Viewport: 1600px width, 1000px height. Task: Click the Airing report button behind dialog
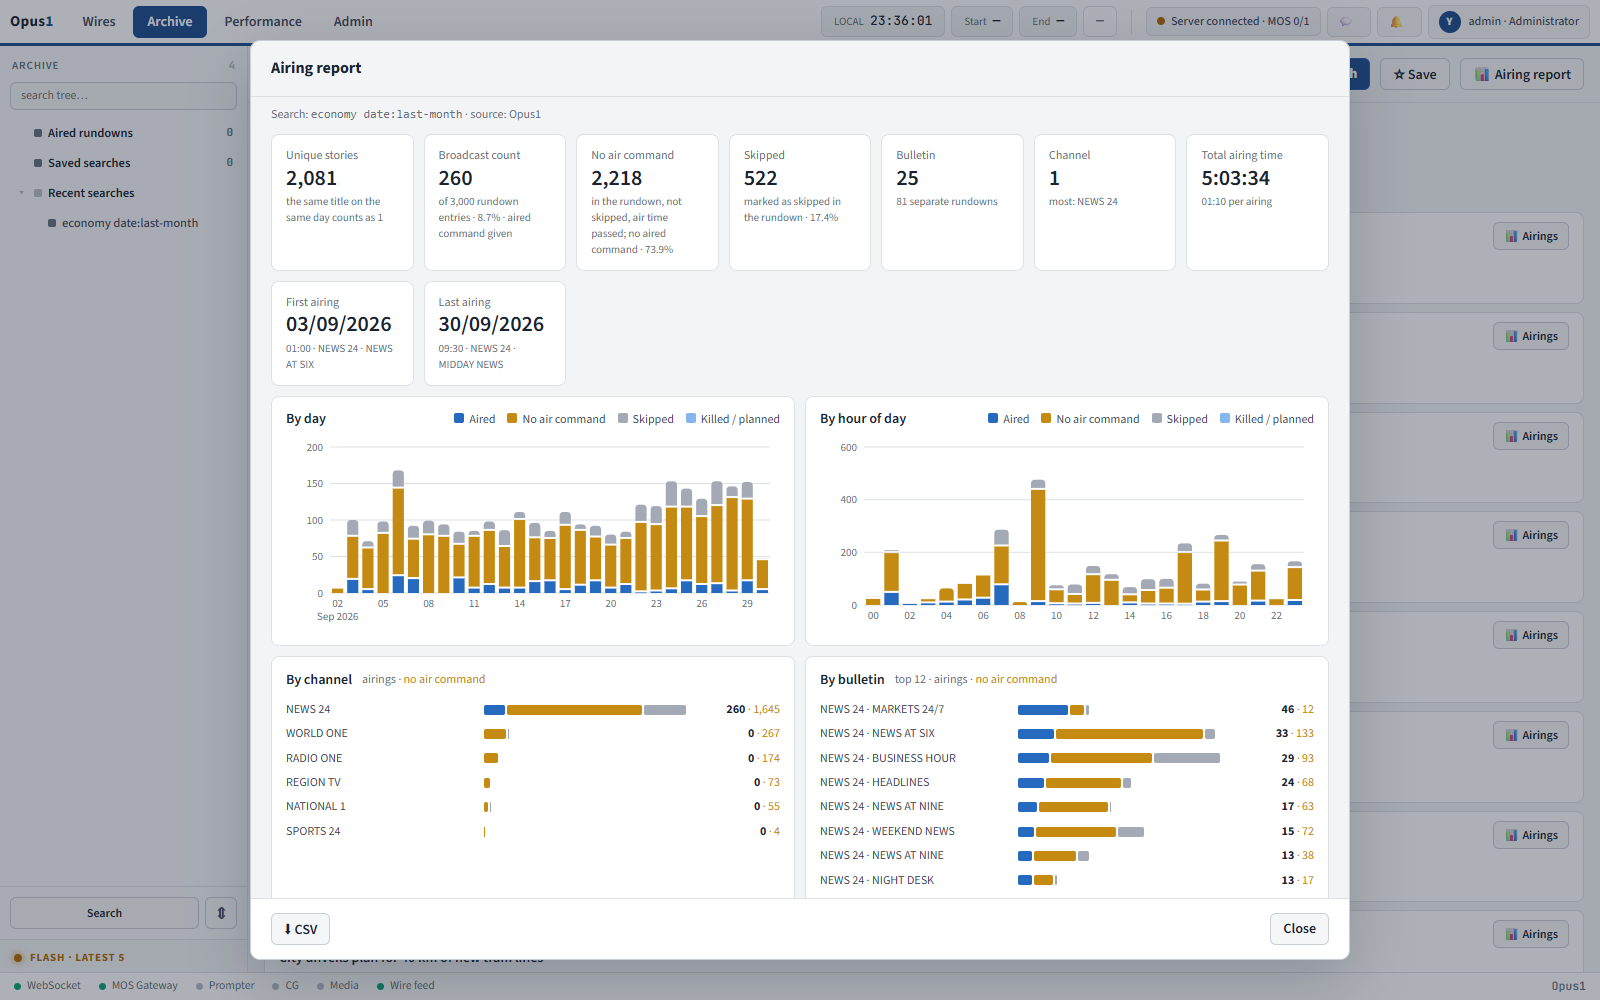(x=1522, y=74)
